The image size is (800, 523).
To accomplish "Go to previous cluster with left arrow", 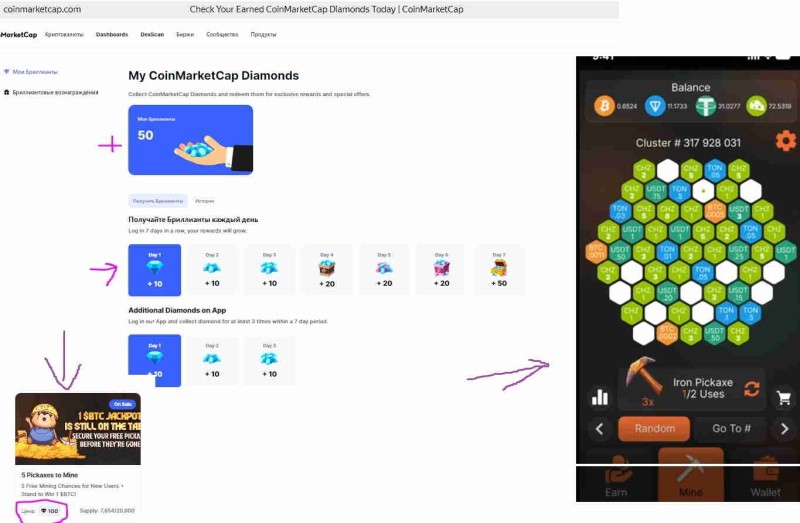I will pyautogui.click(x=599, y=429).
